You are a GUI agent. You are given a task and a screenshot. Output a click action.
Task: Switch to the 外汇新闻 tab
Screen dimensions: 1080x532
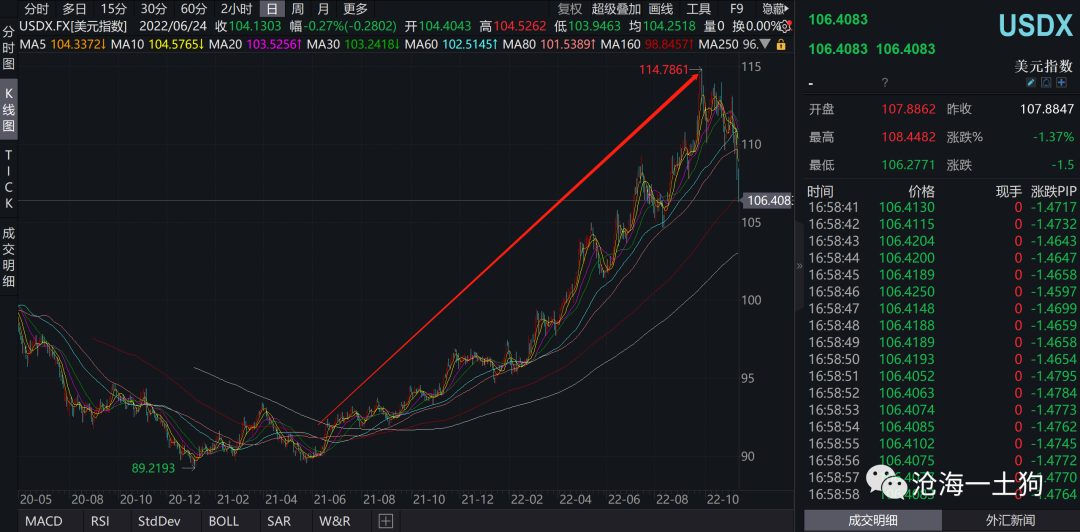point(1010,520)
